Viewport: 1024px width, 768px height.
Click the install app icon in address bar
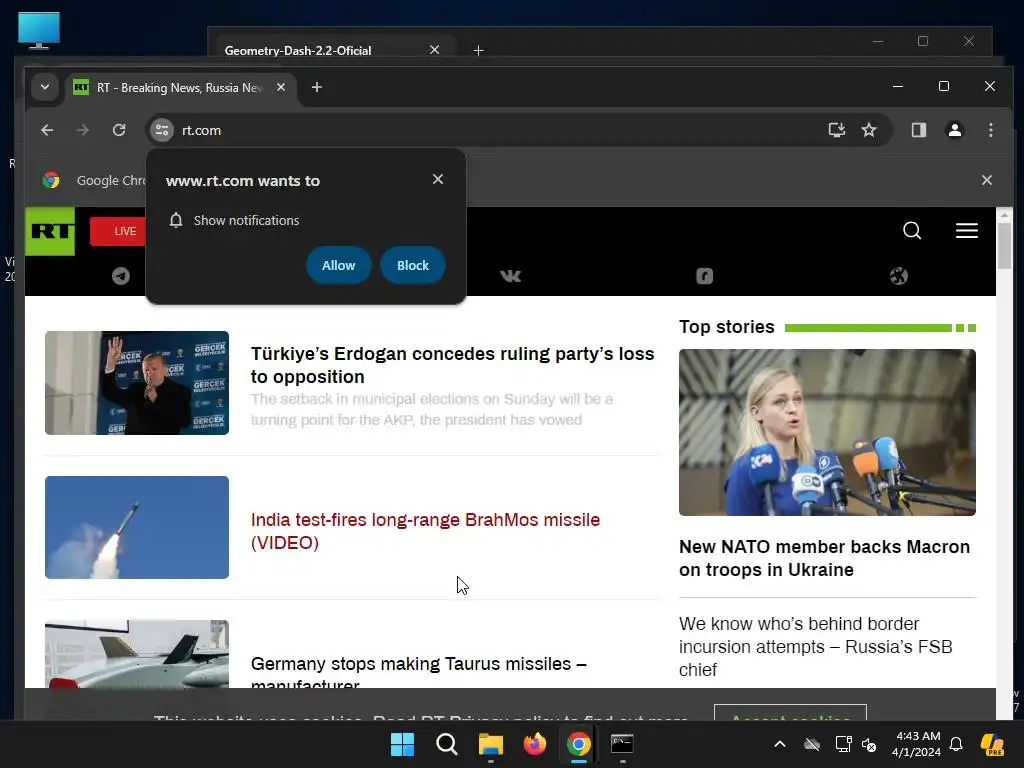pos(837,130)
